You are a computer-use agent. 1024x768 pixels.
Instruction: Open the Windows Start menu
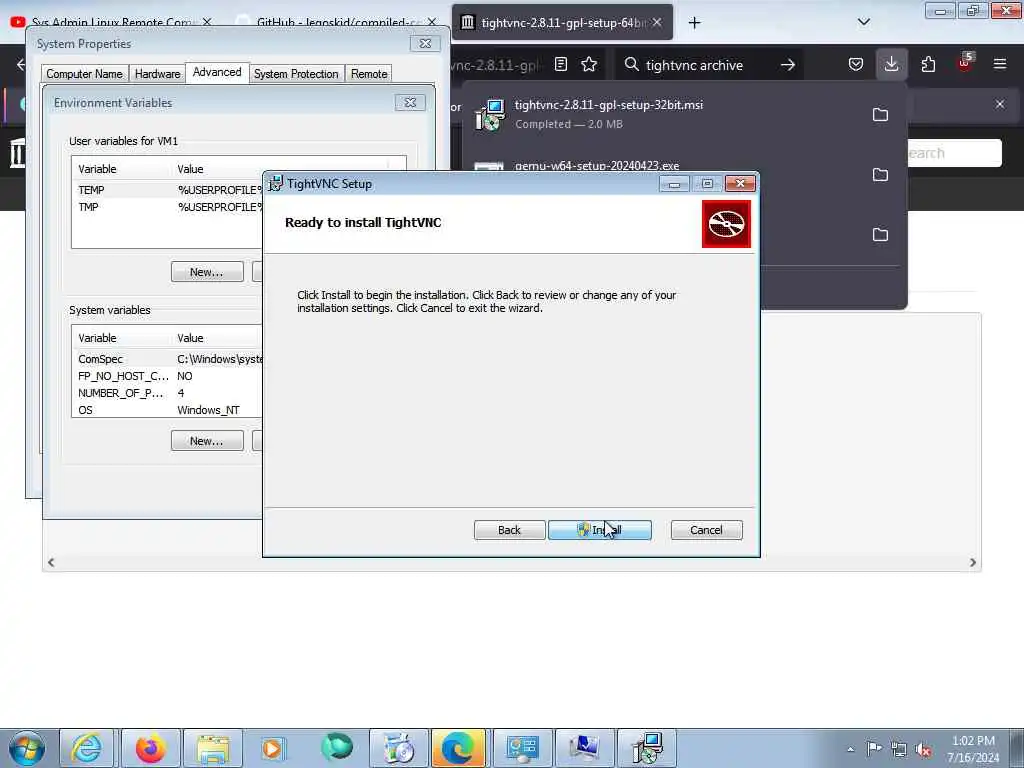click(27, 748)
